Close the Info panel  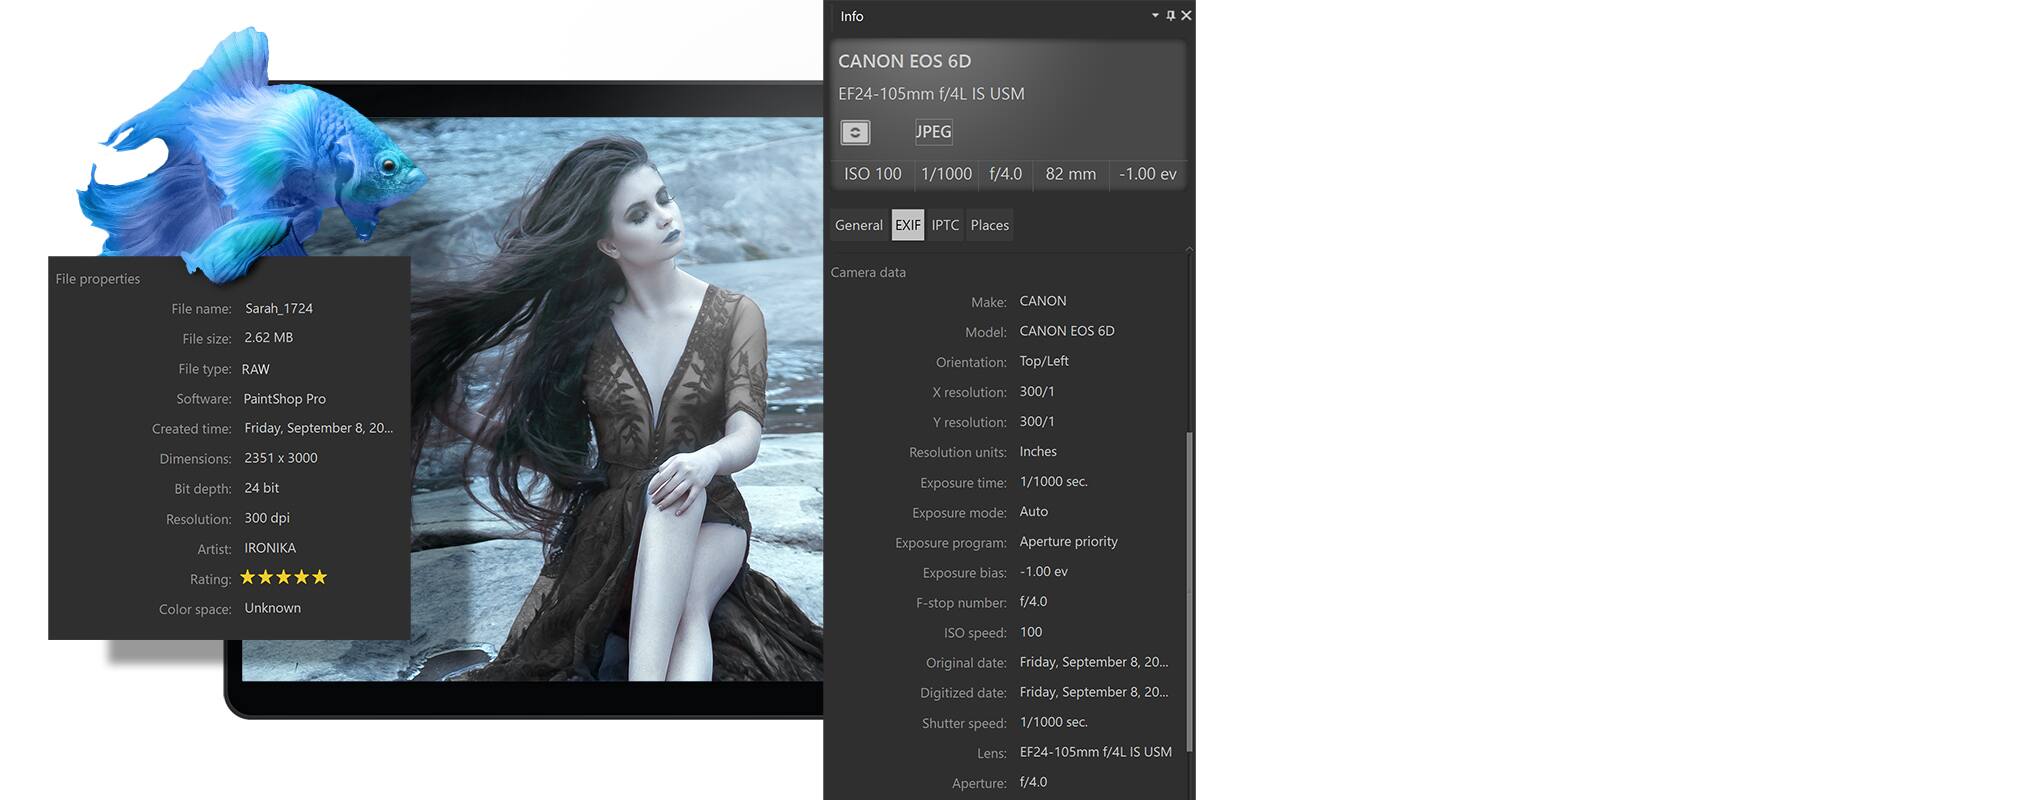[x=1186, y=15]
